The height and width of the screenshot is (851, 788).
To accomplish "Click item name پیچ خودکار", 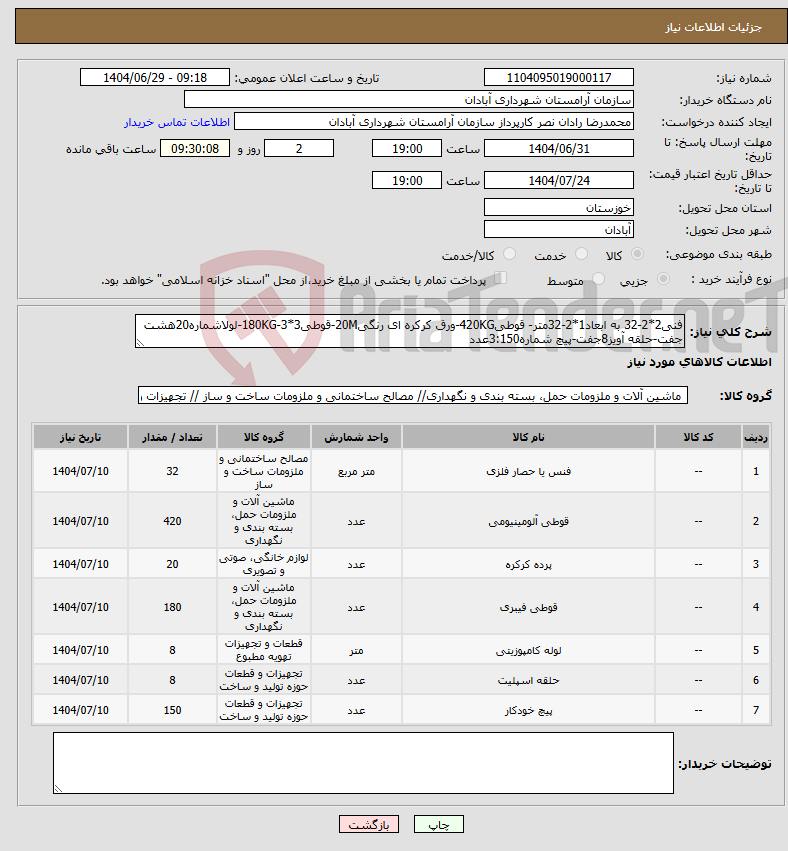I will [x=528, y=710].
